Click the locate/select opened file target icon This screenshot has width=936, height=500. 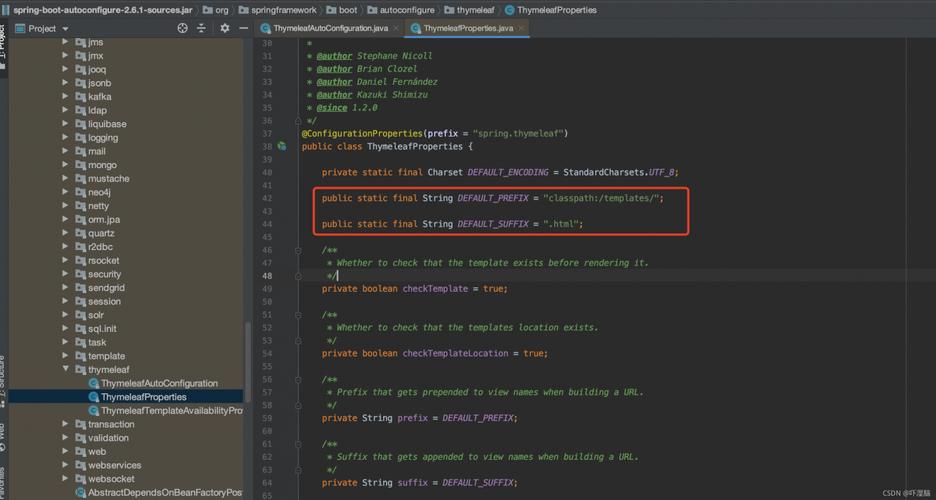coord(182,28)
